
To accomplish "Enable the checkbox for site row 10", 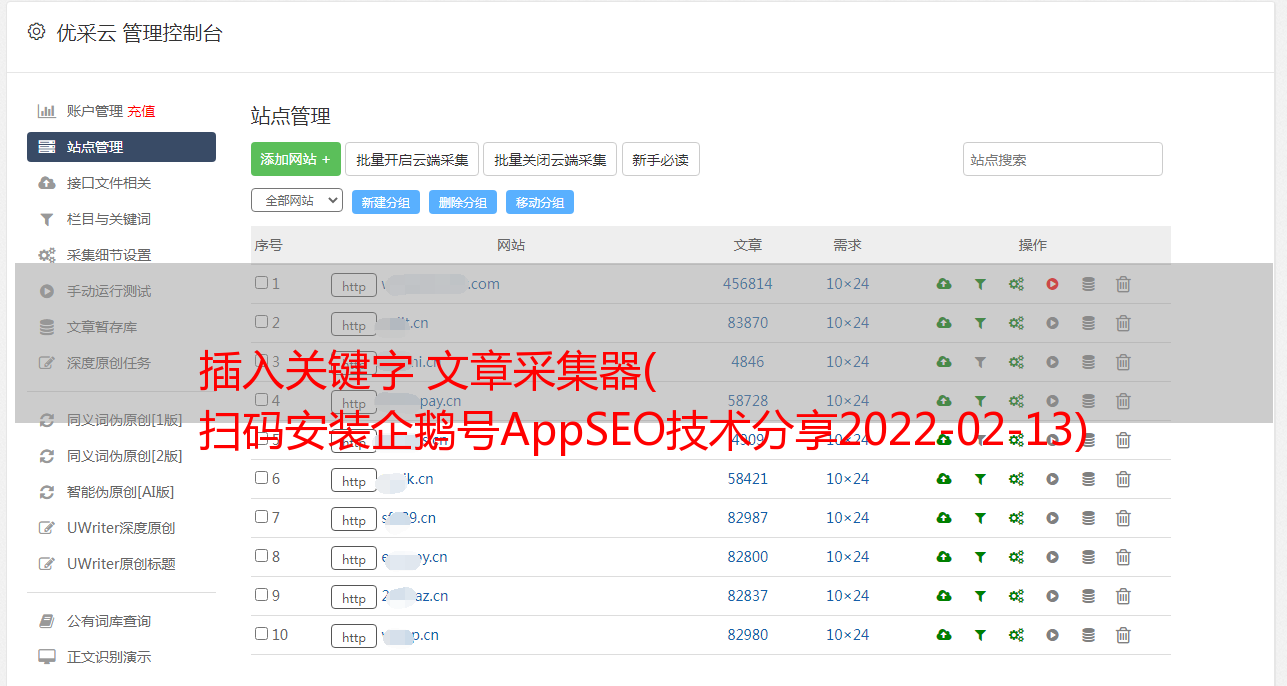I will click(261, 634).
